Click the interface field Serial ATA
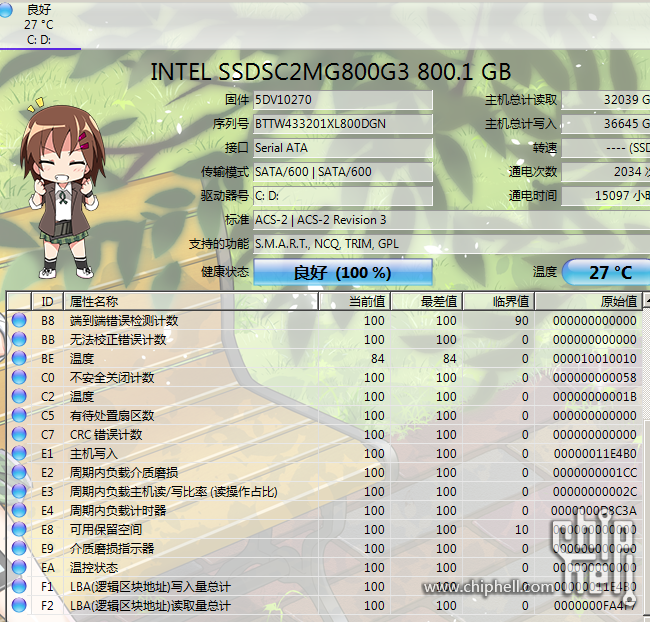Screen dimensions: 650x622 [x=343, y=148]
